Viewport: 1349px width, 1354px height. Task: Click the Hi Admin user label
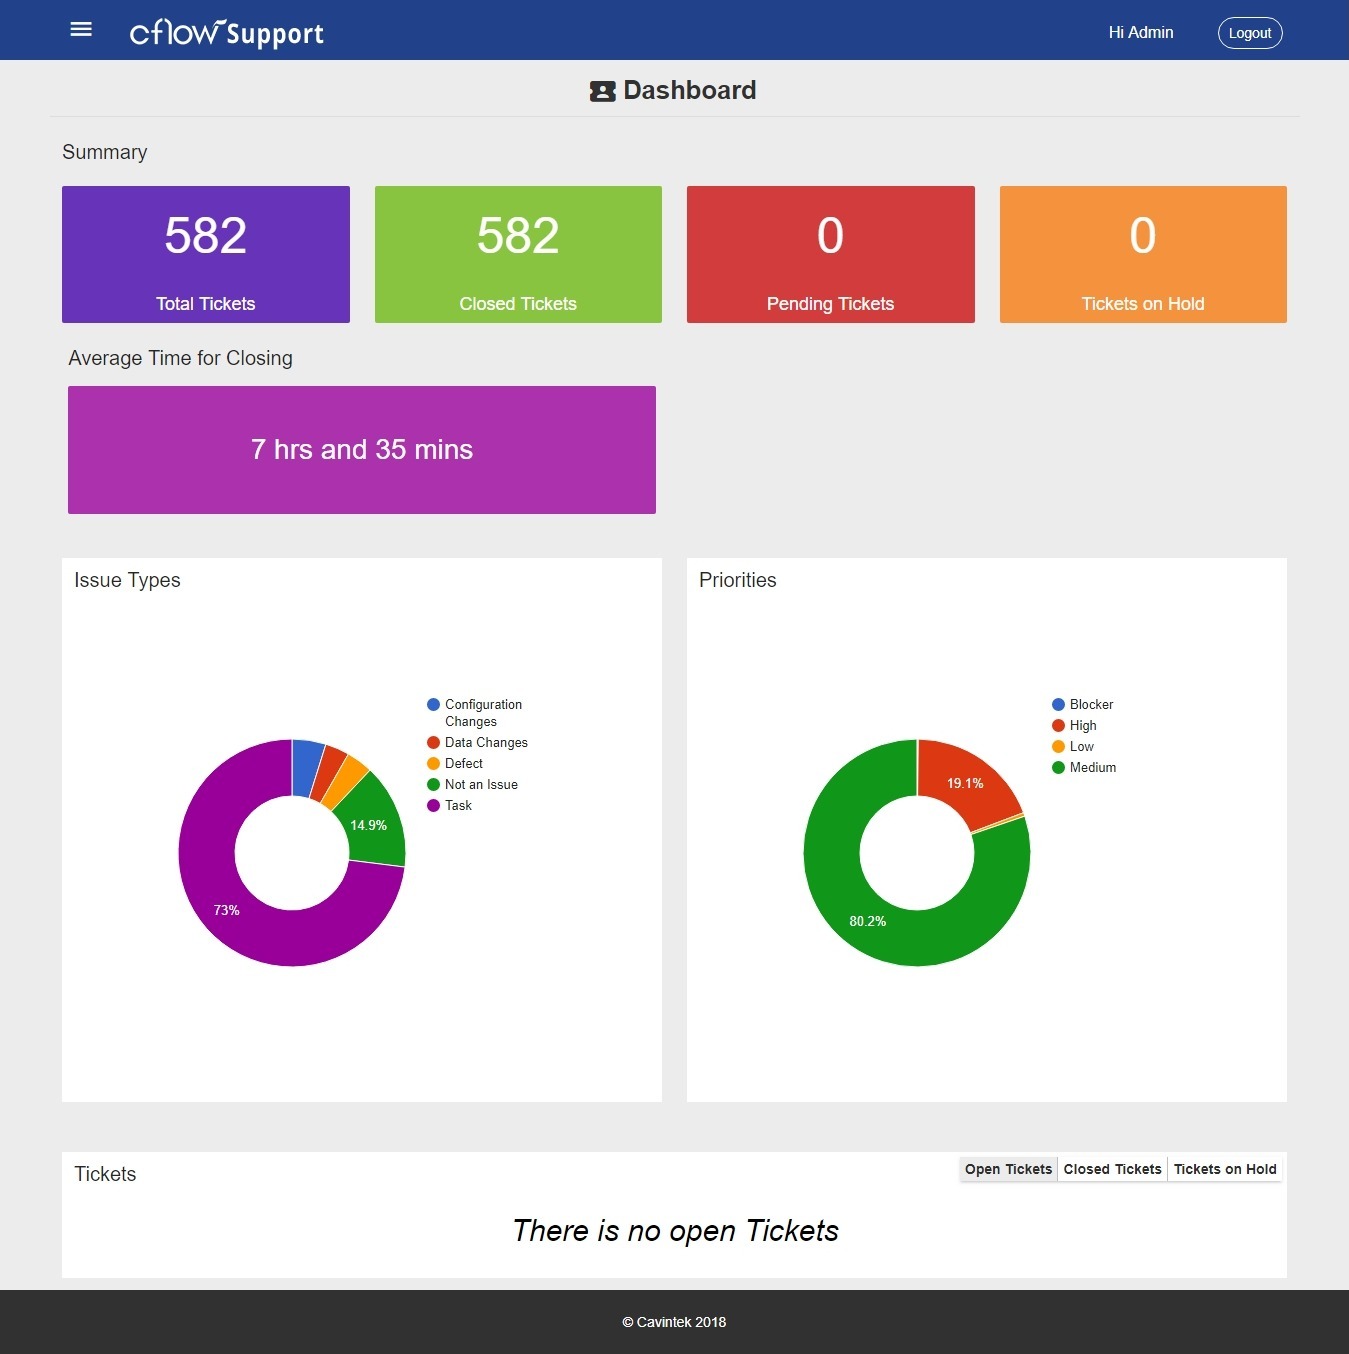tap(1141, 33)
